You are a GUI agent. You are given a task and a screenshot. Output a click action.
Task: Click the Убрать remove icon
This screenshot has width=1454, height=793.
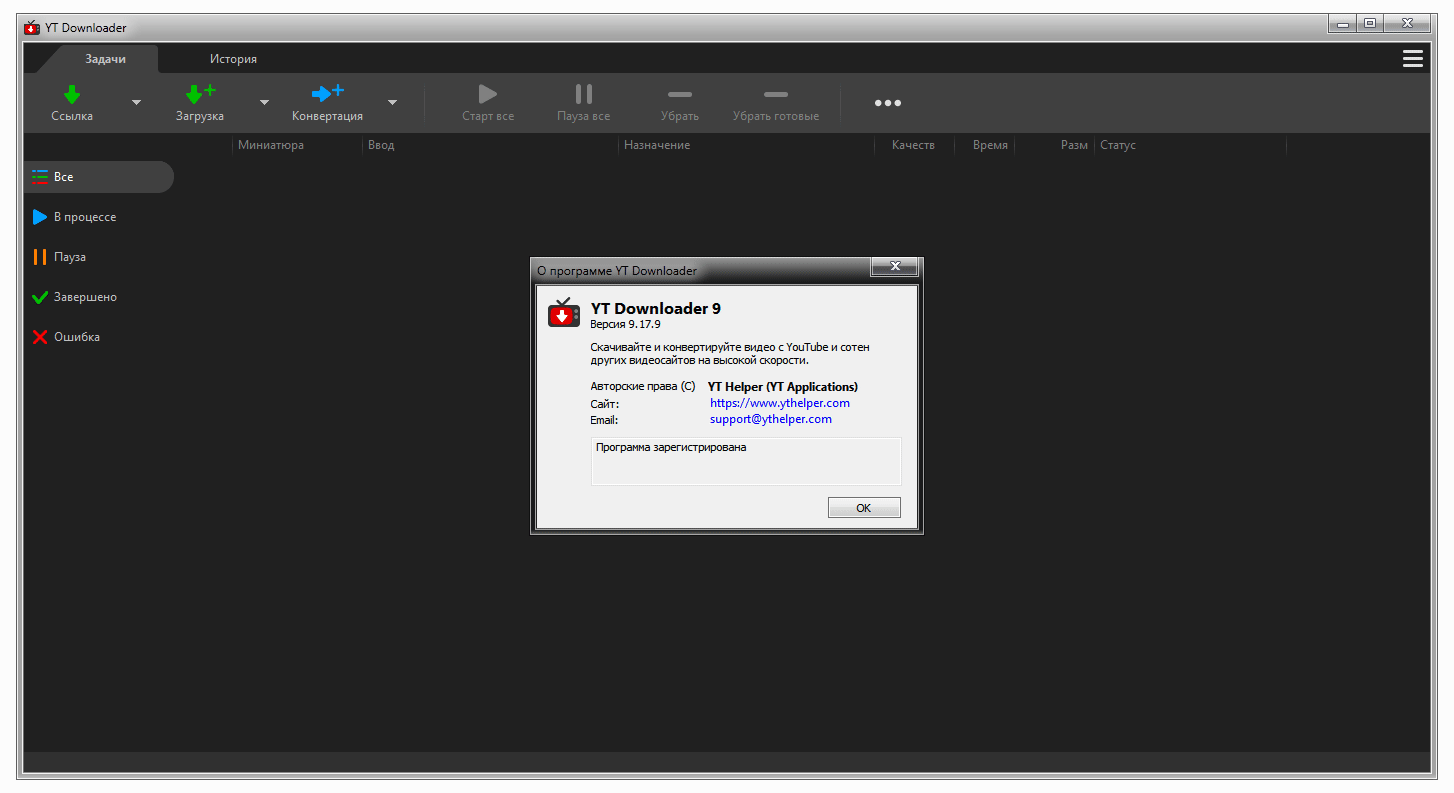click(x=680, y=95)
